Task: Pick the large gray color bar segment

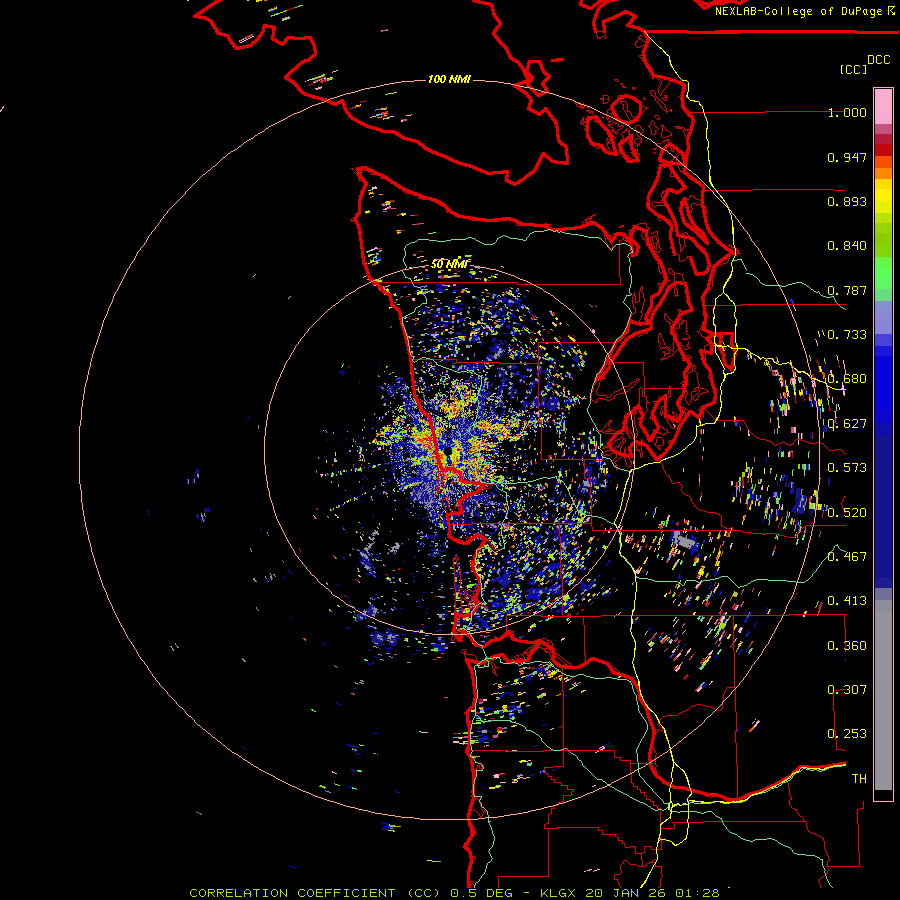Action: (883, 695)
